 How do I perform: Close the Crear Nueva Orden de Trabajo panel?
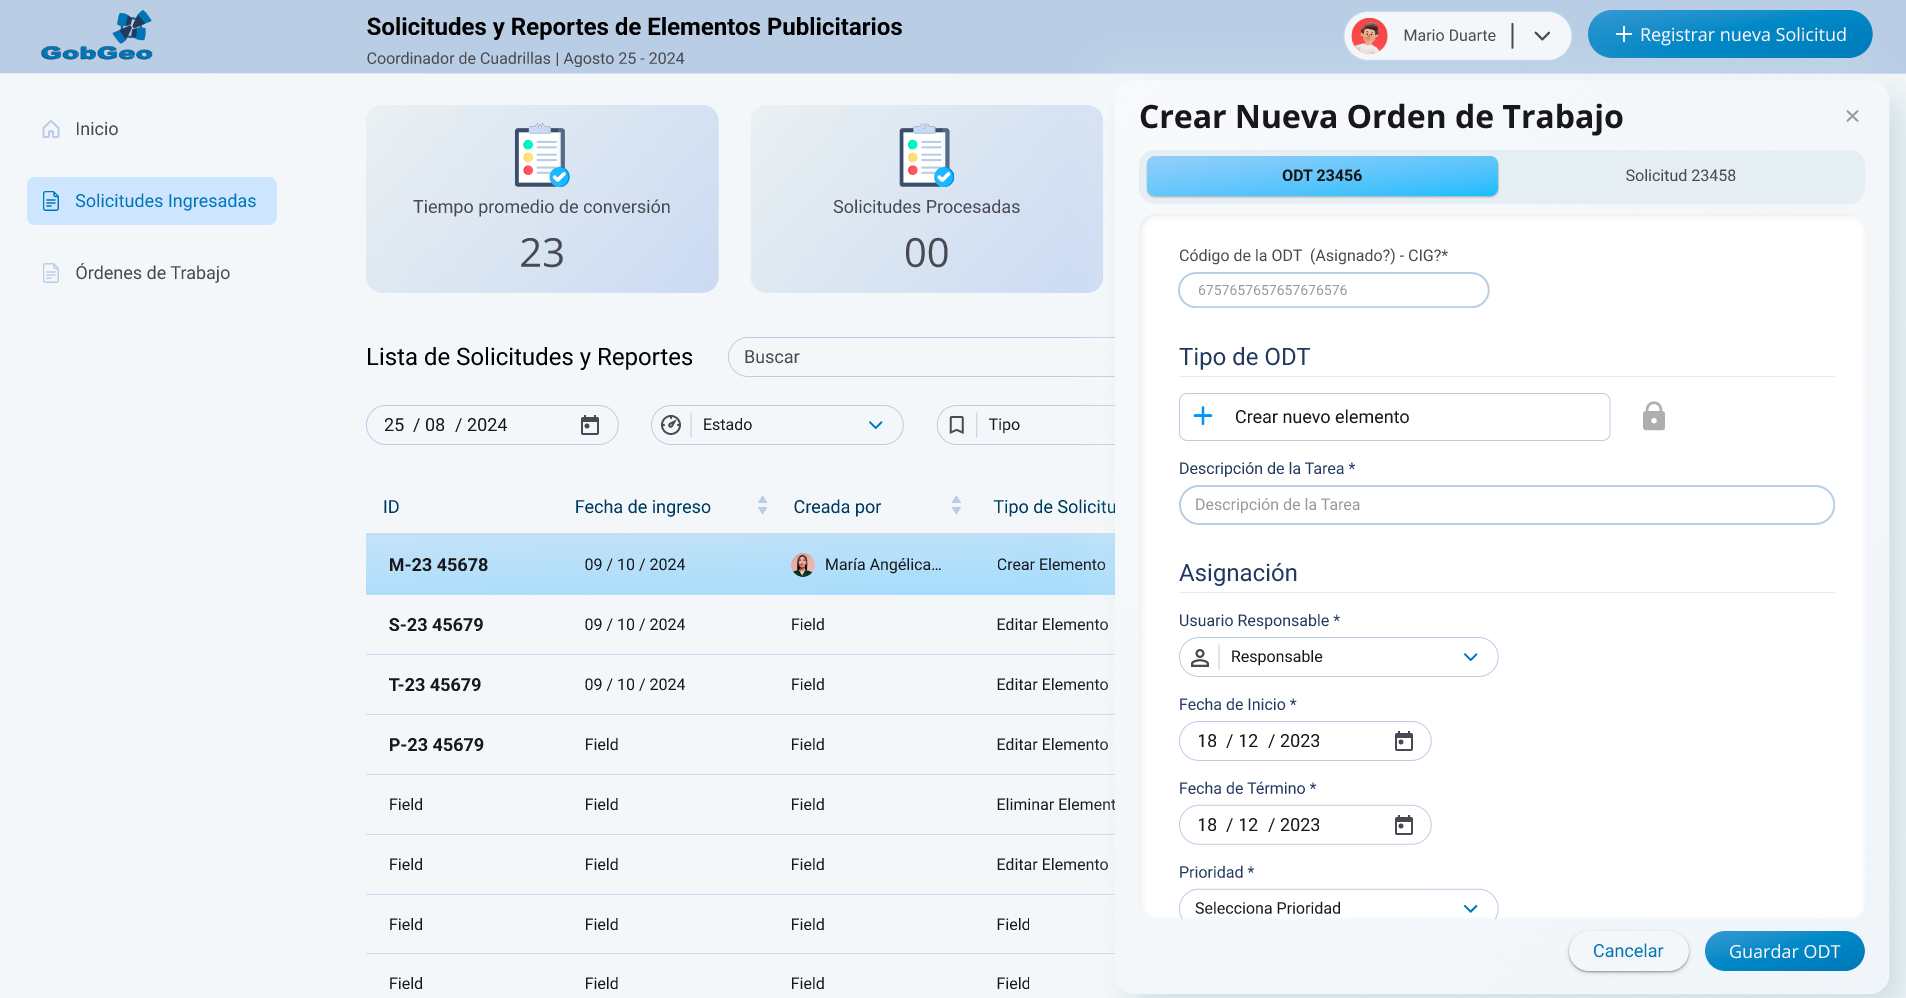point(1852,116)
